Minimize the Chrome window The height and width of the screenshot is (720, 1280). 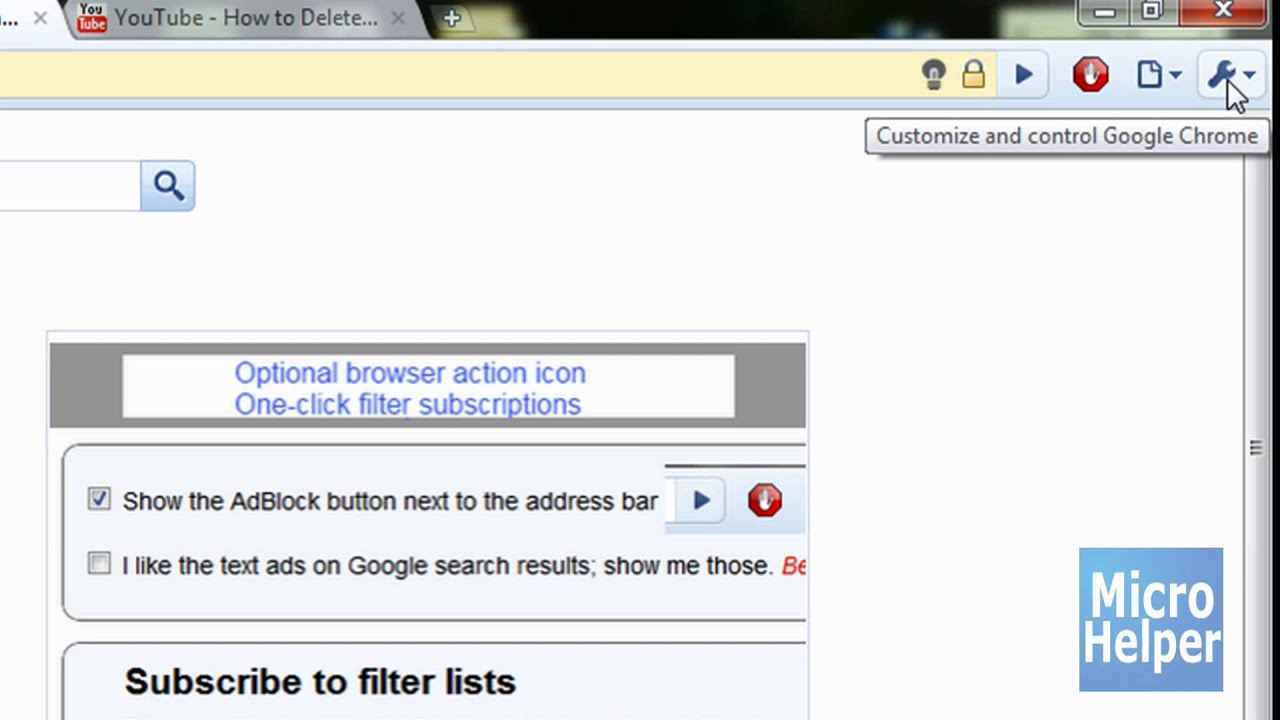pos(1105,12)
